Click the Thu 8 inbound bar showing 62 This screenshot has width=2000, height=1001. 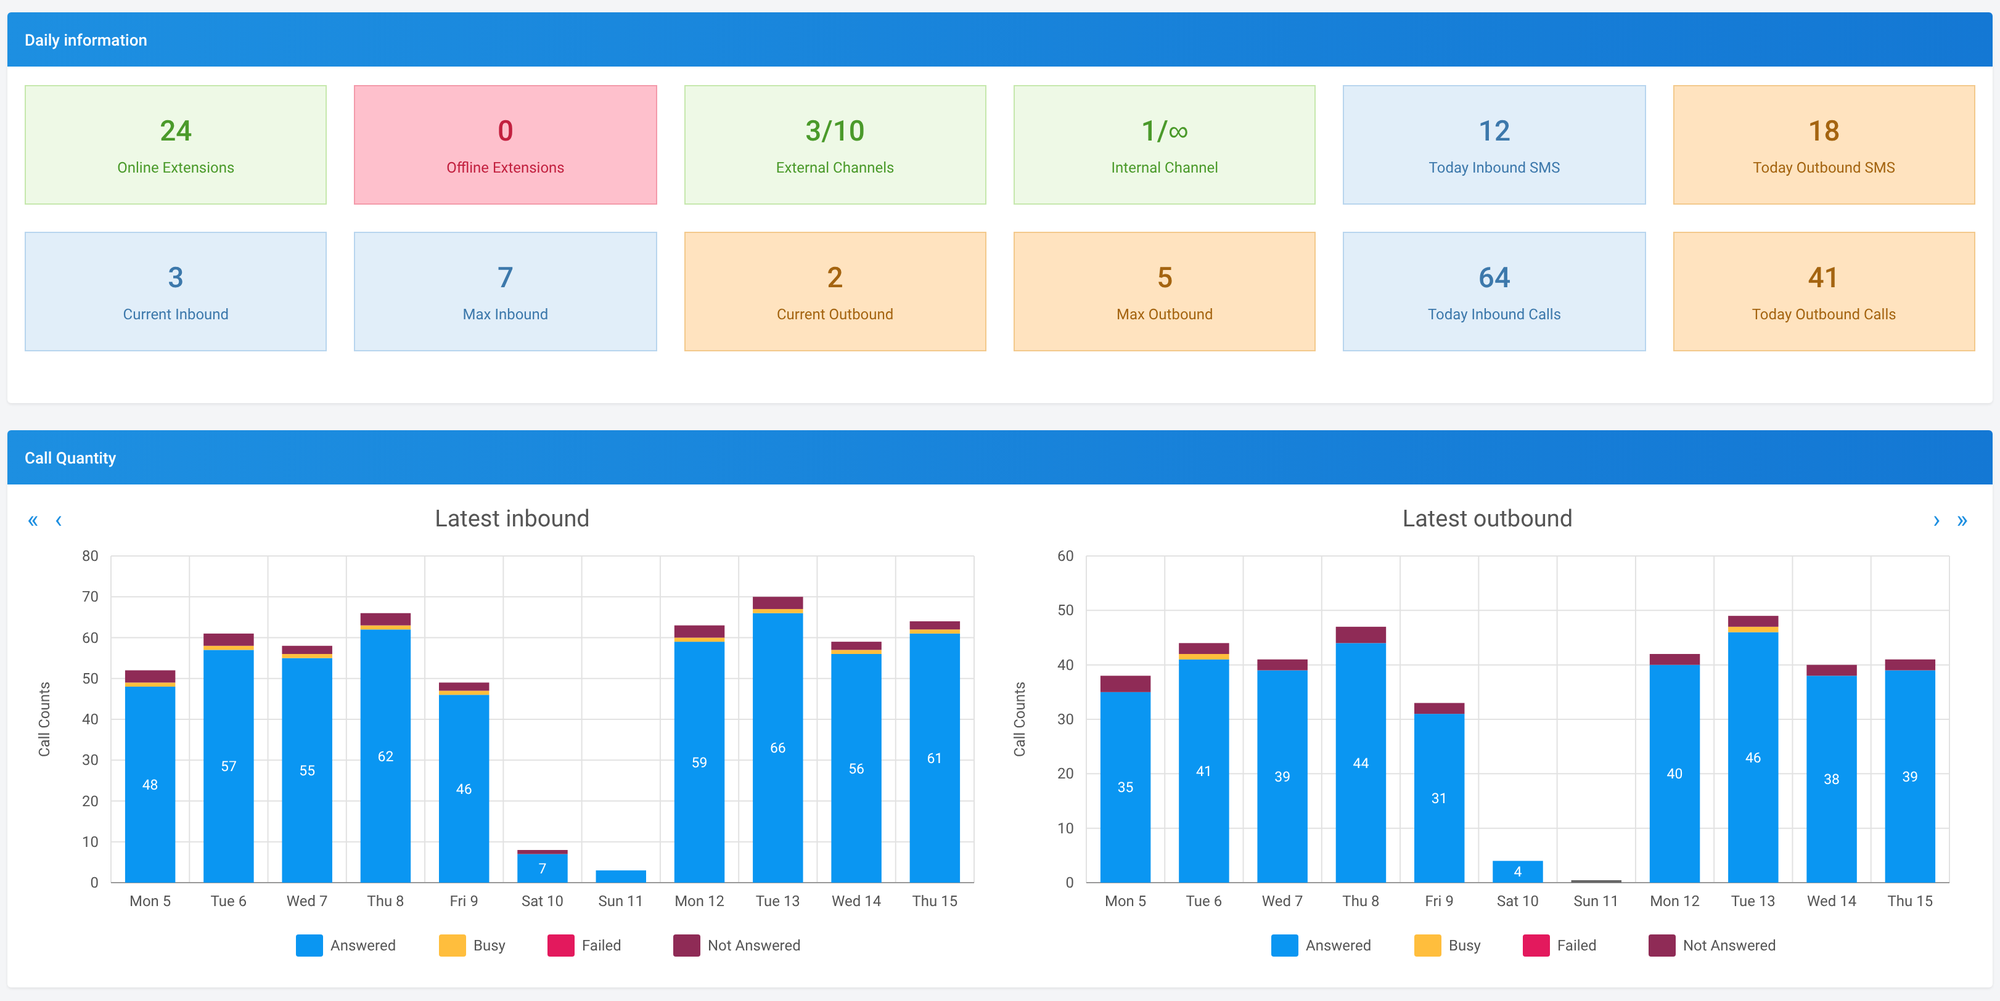tap(386, 756)
